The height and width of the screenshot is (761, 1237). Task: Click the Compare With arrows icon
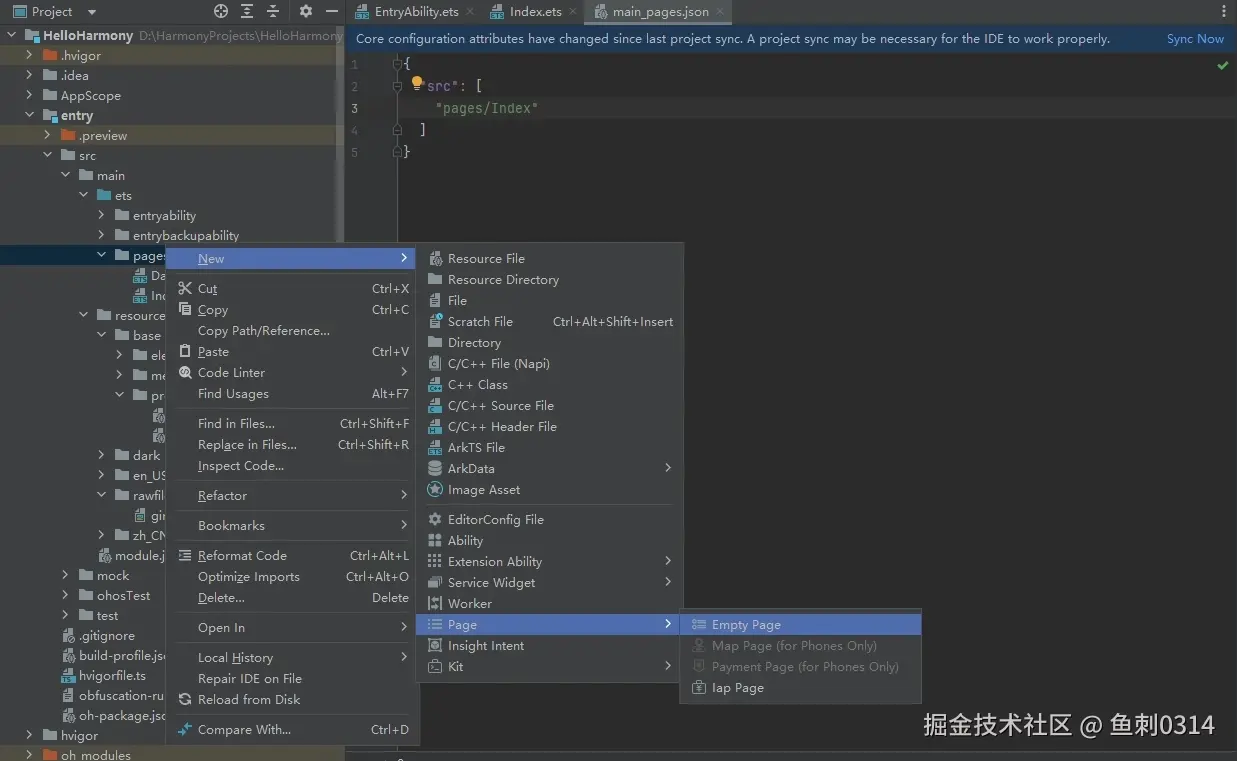tap(185, 729)
